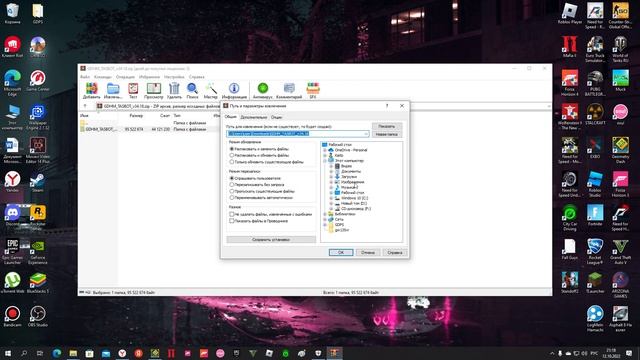Click the Отмена (Cancel) button
The width and height of the screenshot is (640, 360).
pyautogui.click(x=368, y=253)
